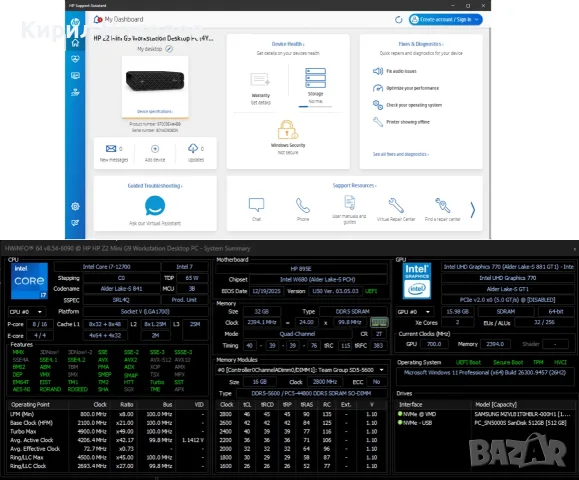Edit the 'My desktop' nickname with the pencil
The image size is (579, 480).
coord(169,49)
